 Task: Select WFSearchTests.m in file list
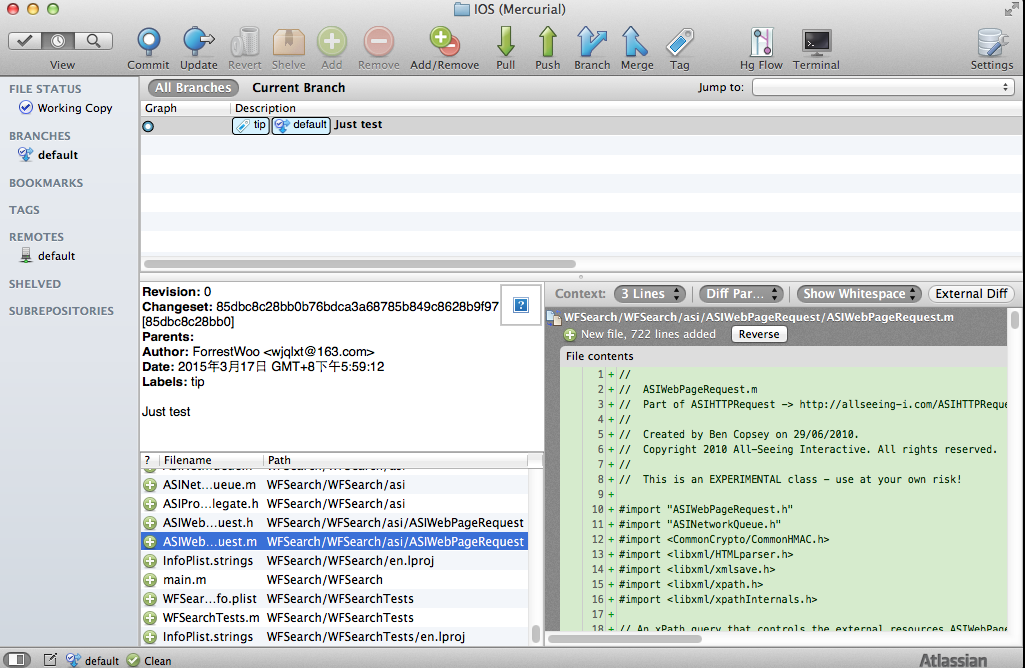pyautogui.click(x=334, y=618)
